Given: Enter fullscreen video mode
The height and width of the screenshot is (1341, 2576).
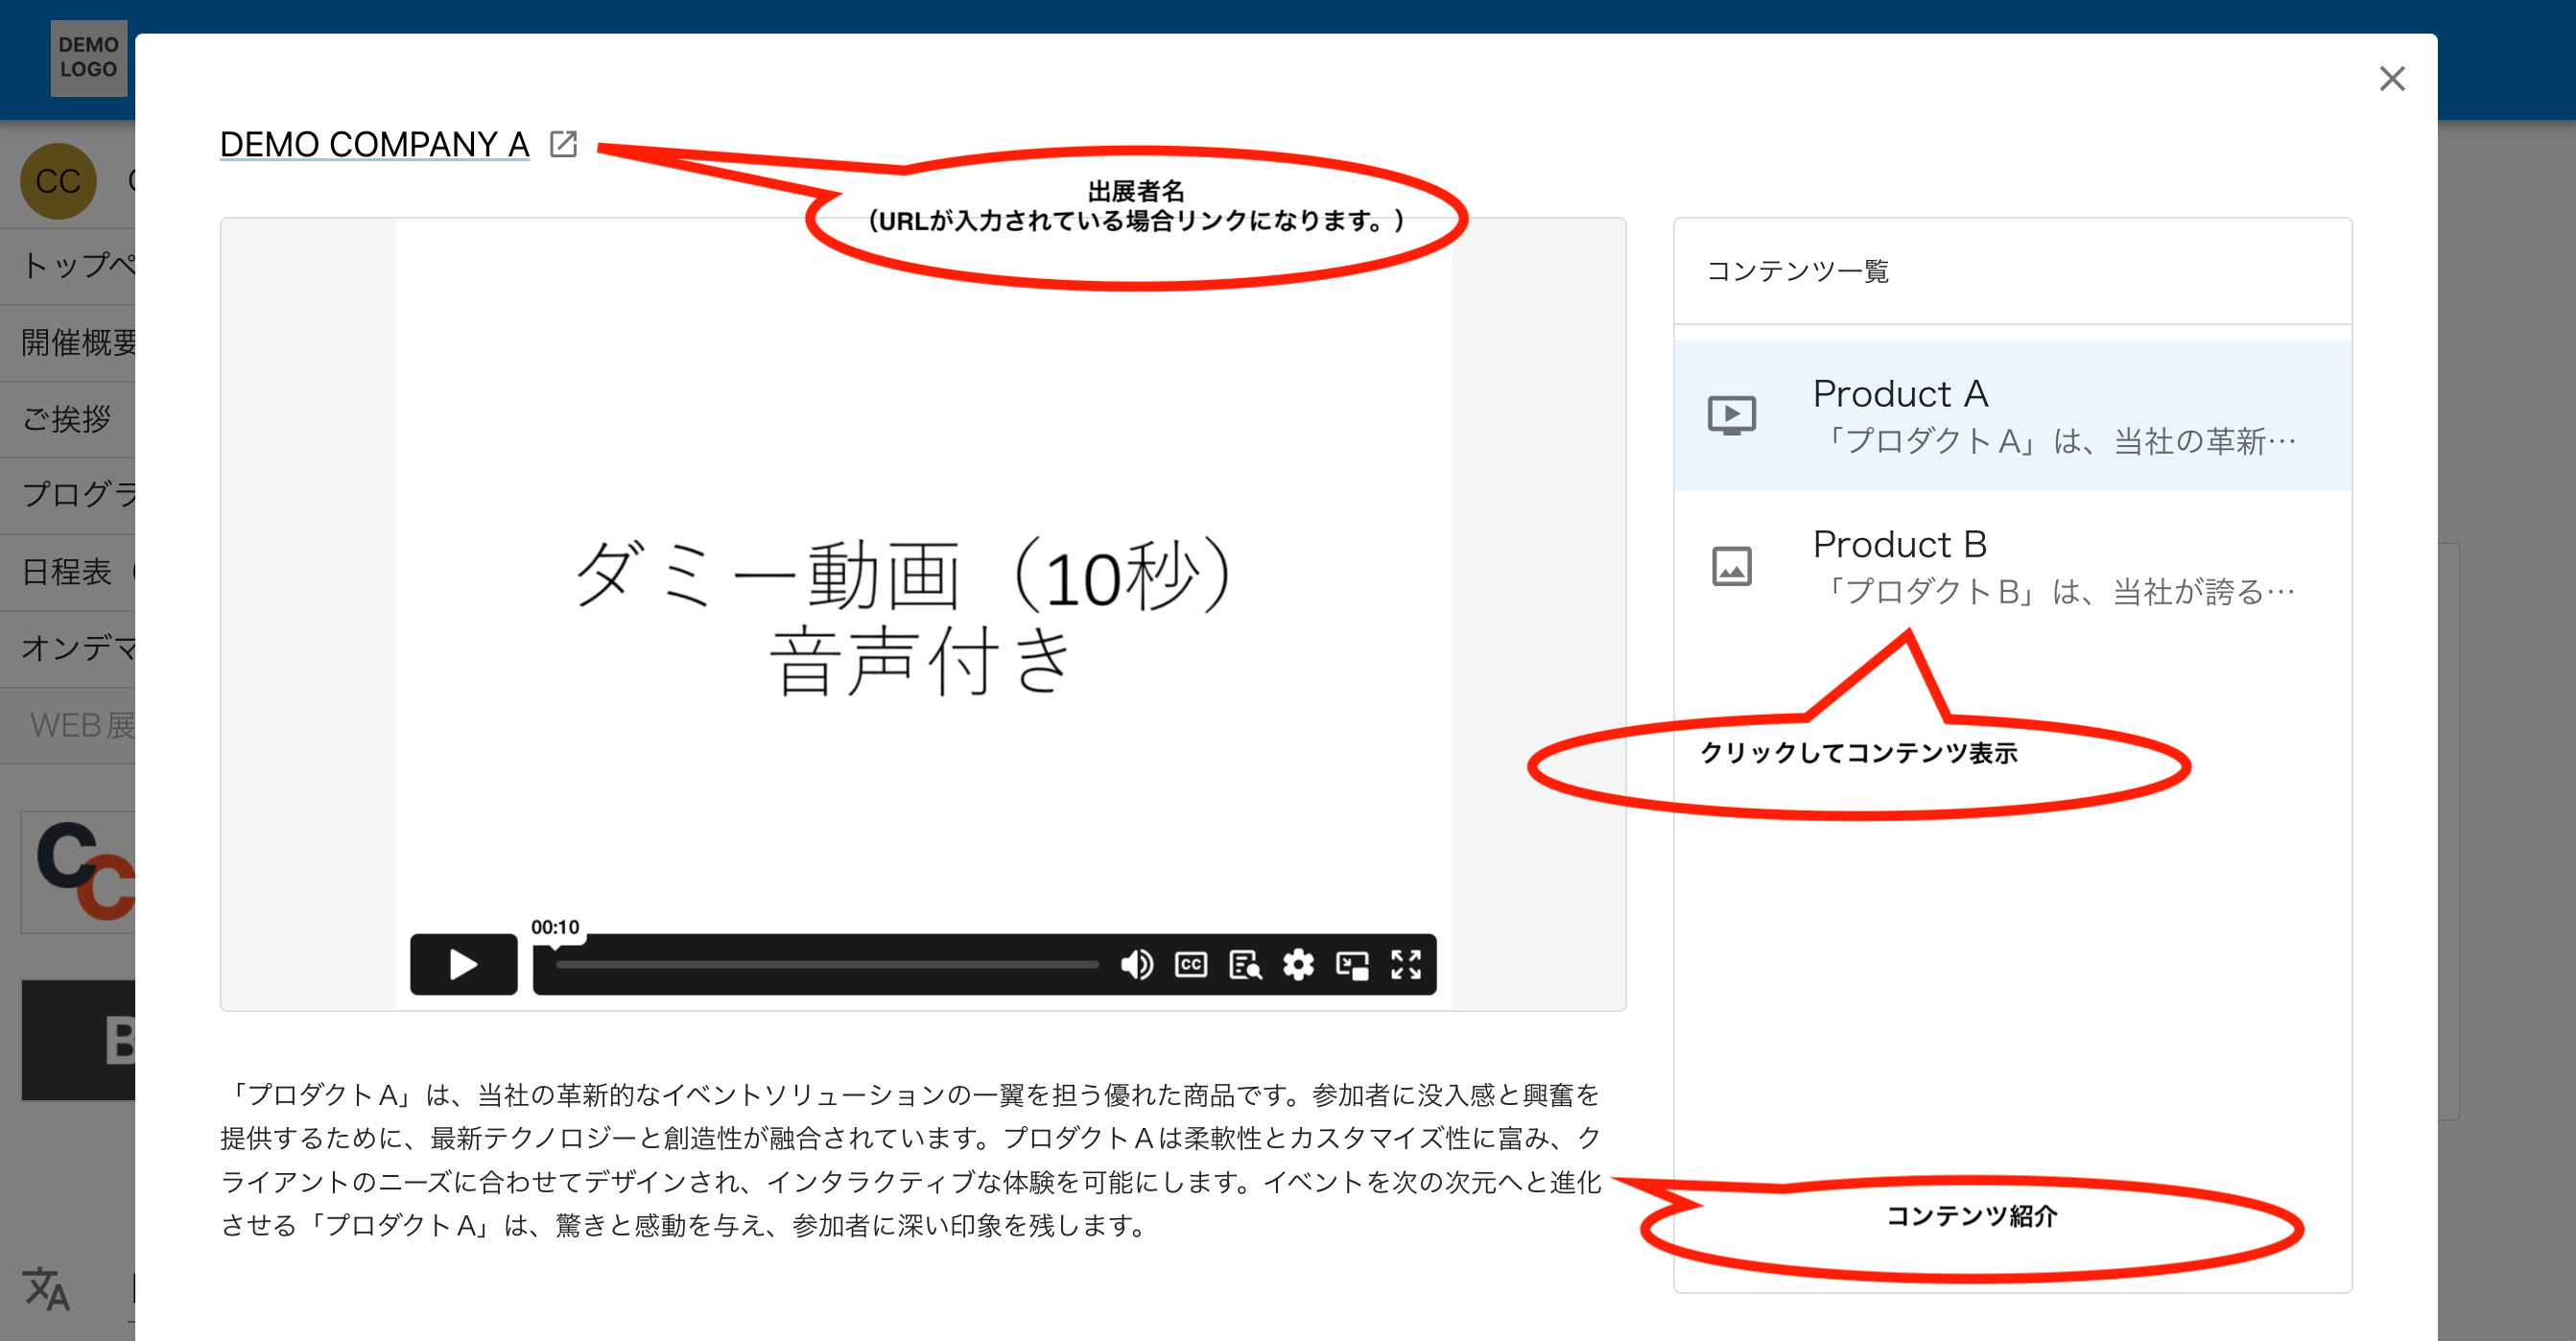Looking at the screenshot, I should (x=1406, y=964).
